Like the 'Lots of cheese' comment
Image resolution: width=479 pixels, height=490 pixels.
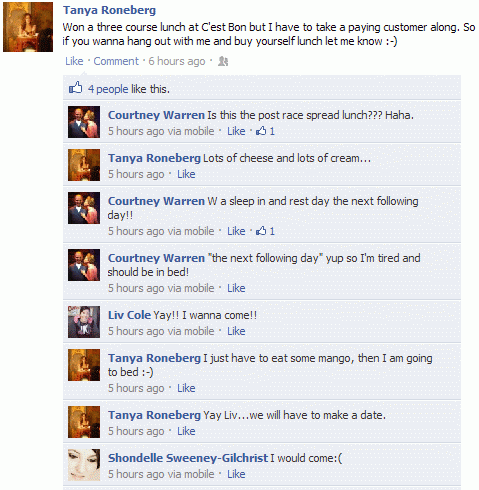coord(186,174)
